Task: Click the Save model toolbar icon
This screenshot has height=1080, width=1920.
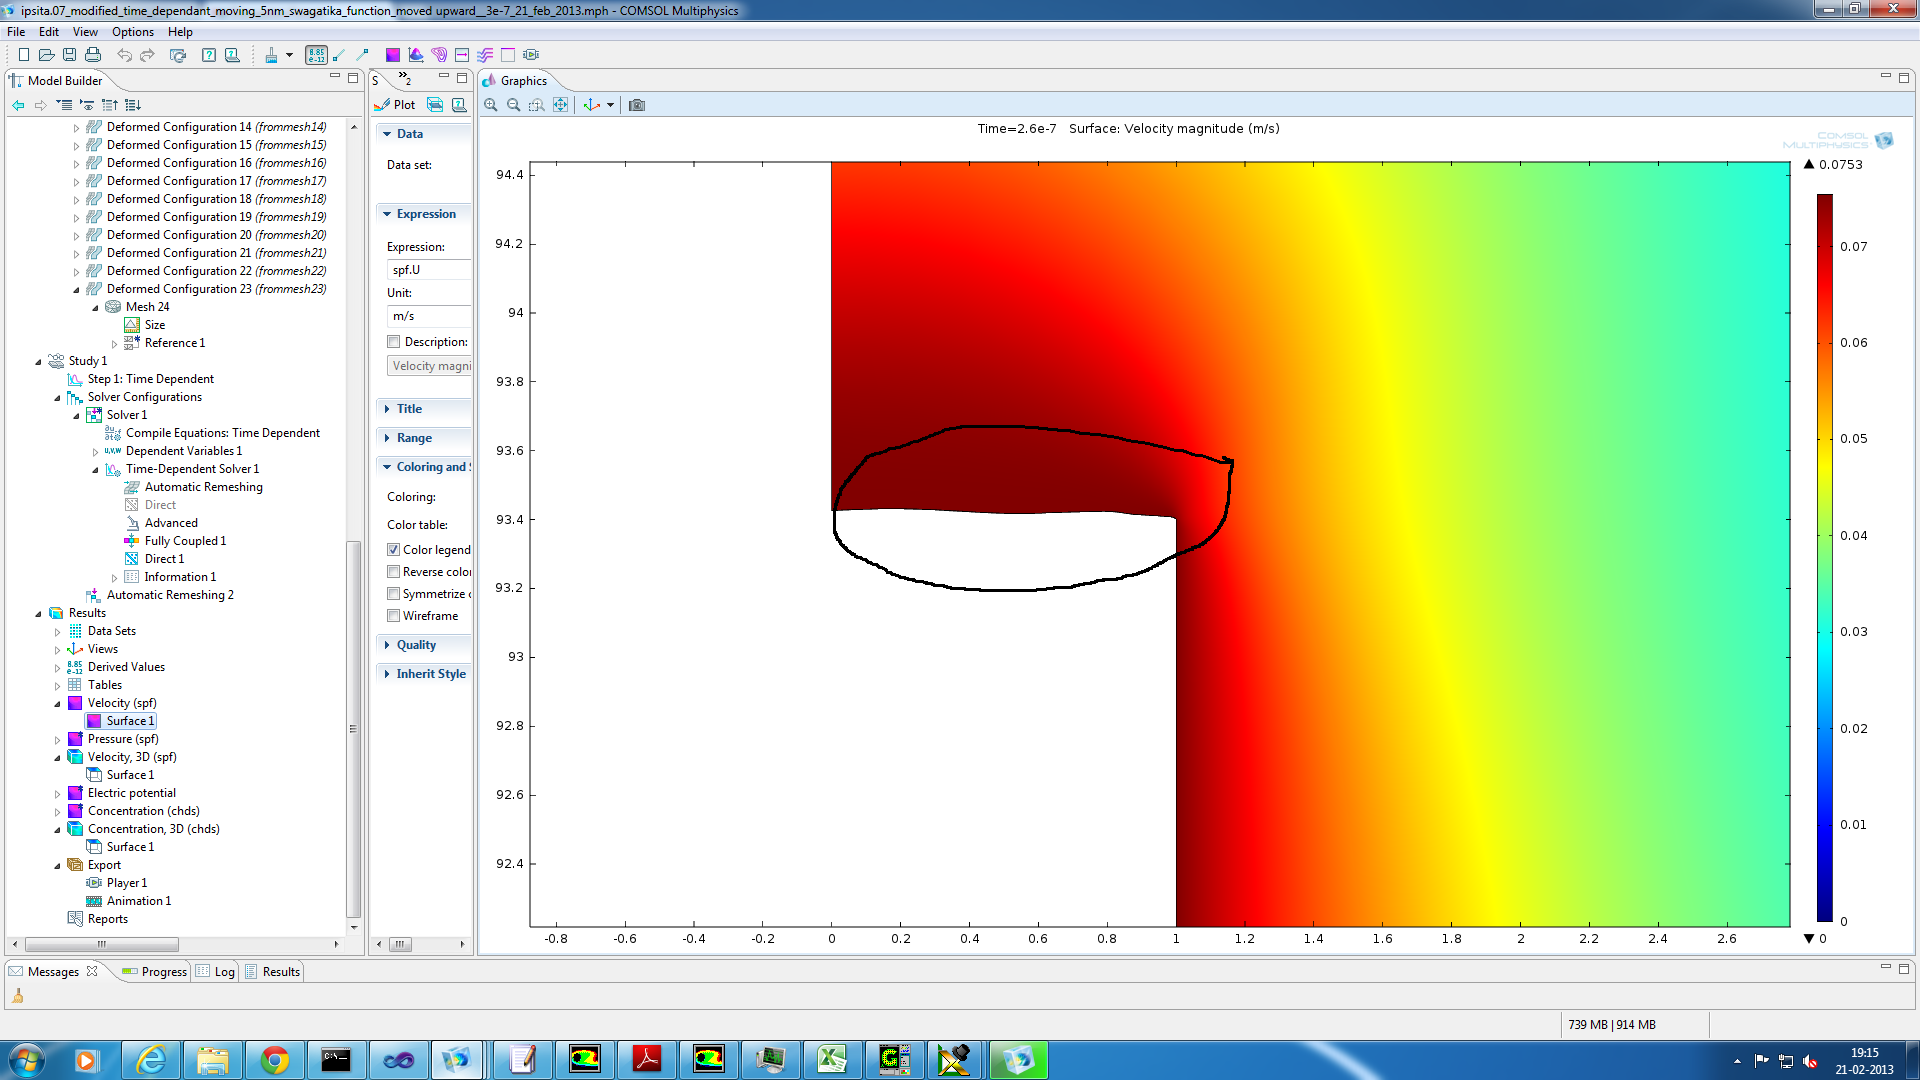Action: coord(69,55)
